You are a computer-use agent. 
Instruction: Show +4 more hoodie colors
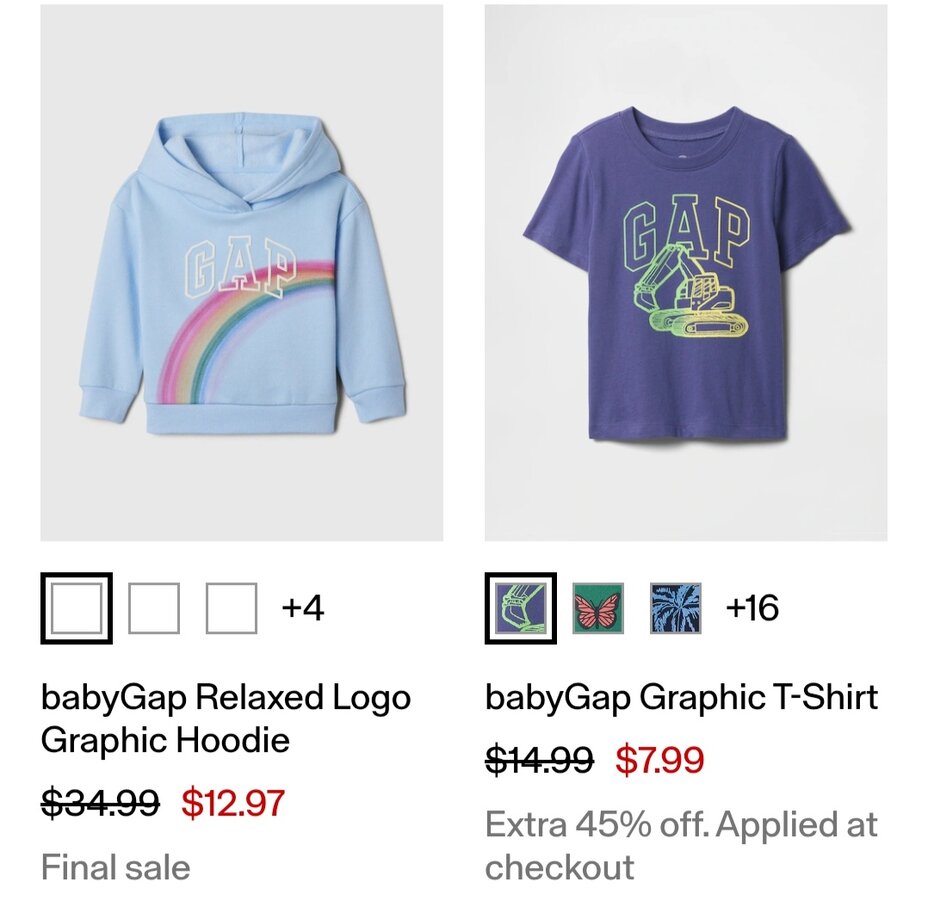tap(302, 608)
